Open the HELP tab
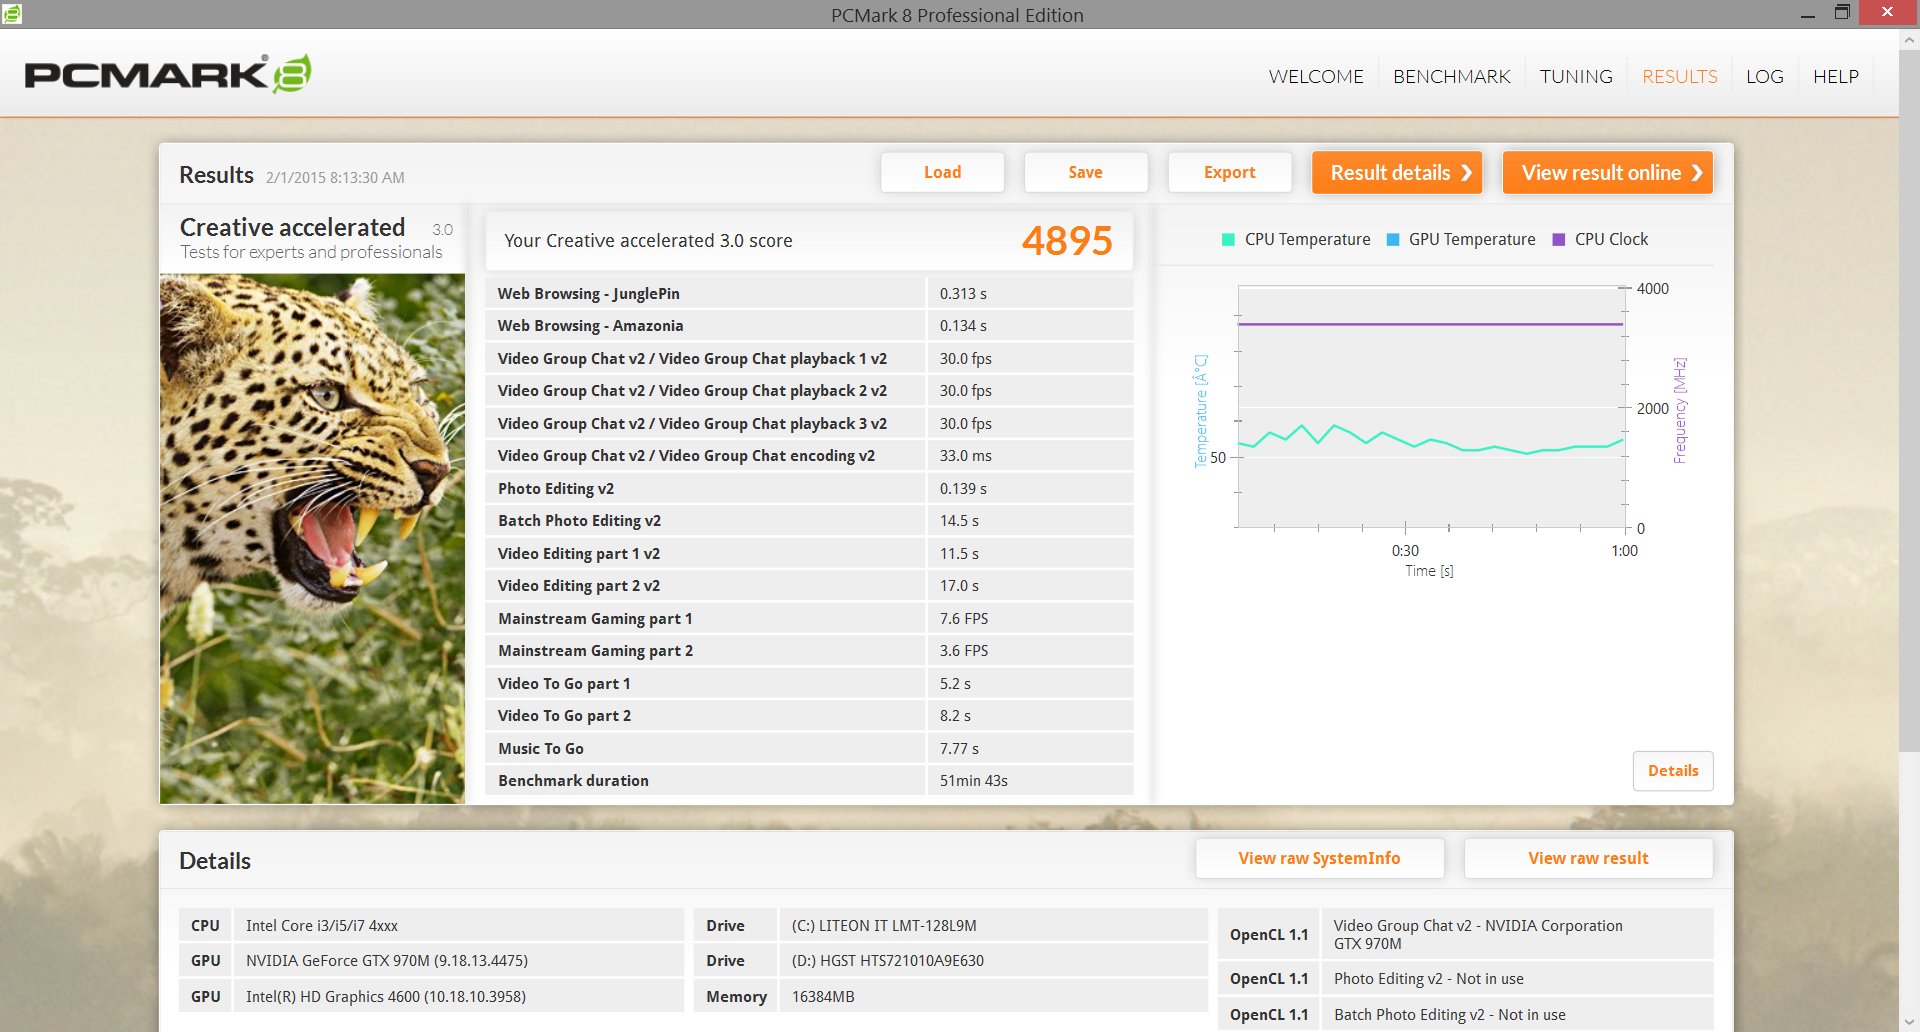The height and width of the screenshot is (1032, 1920). tap(1835, 77)
